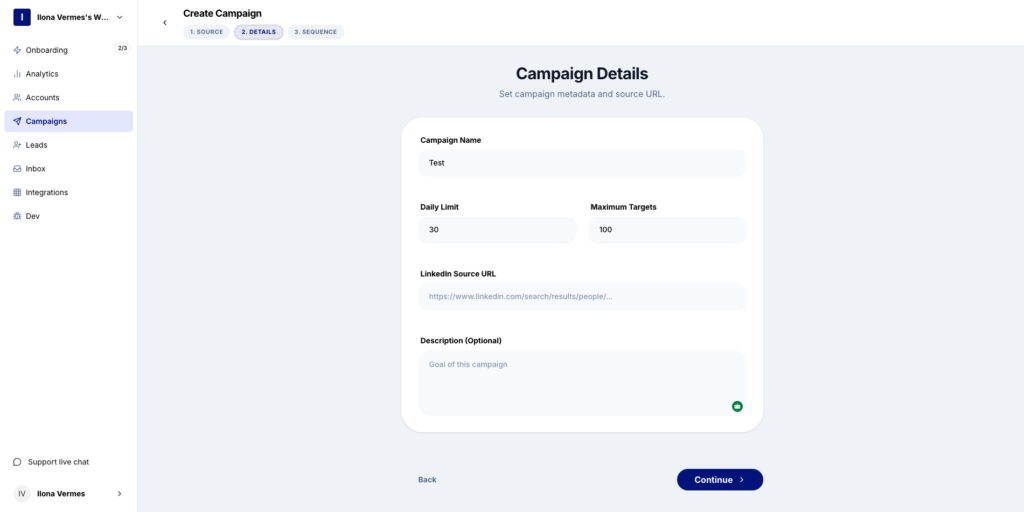
Task: Focus the Campaign Name field
Action: pyautogui.click(x=582, y=163)
